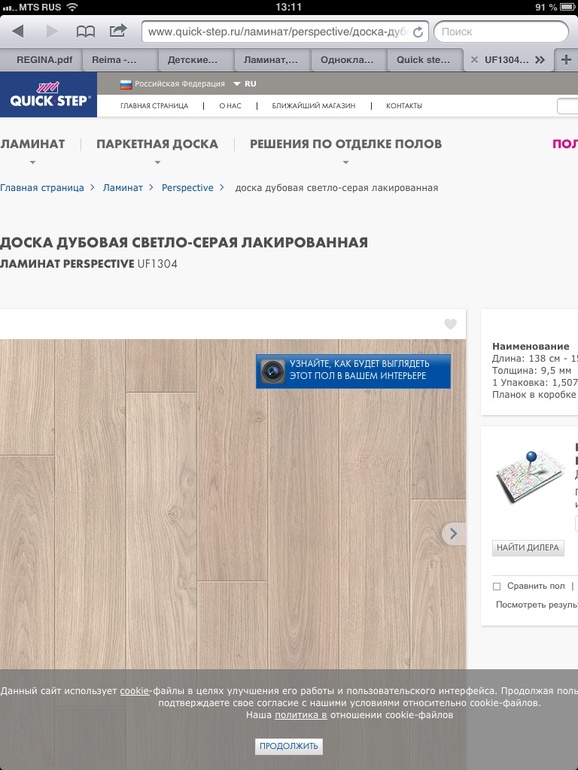Click the Наименование heading text
The width and height of the screenshot is (578, 770).
[531, 346]
